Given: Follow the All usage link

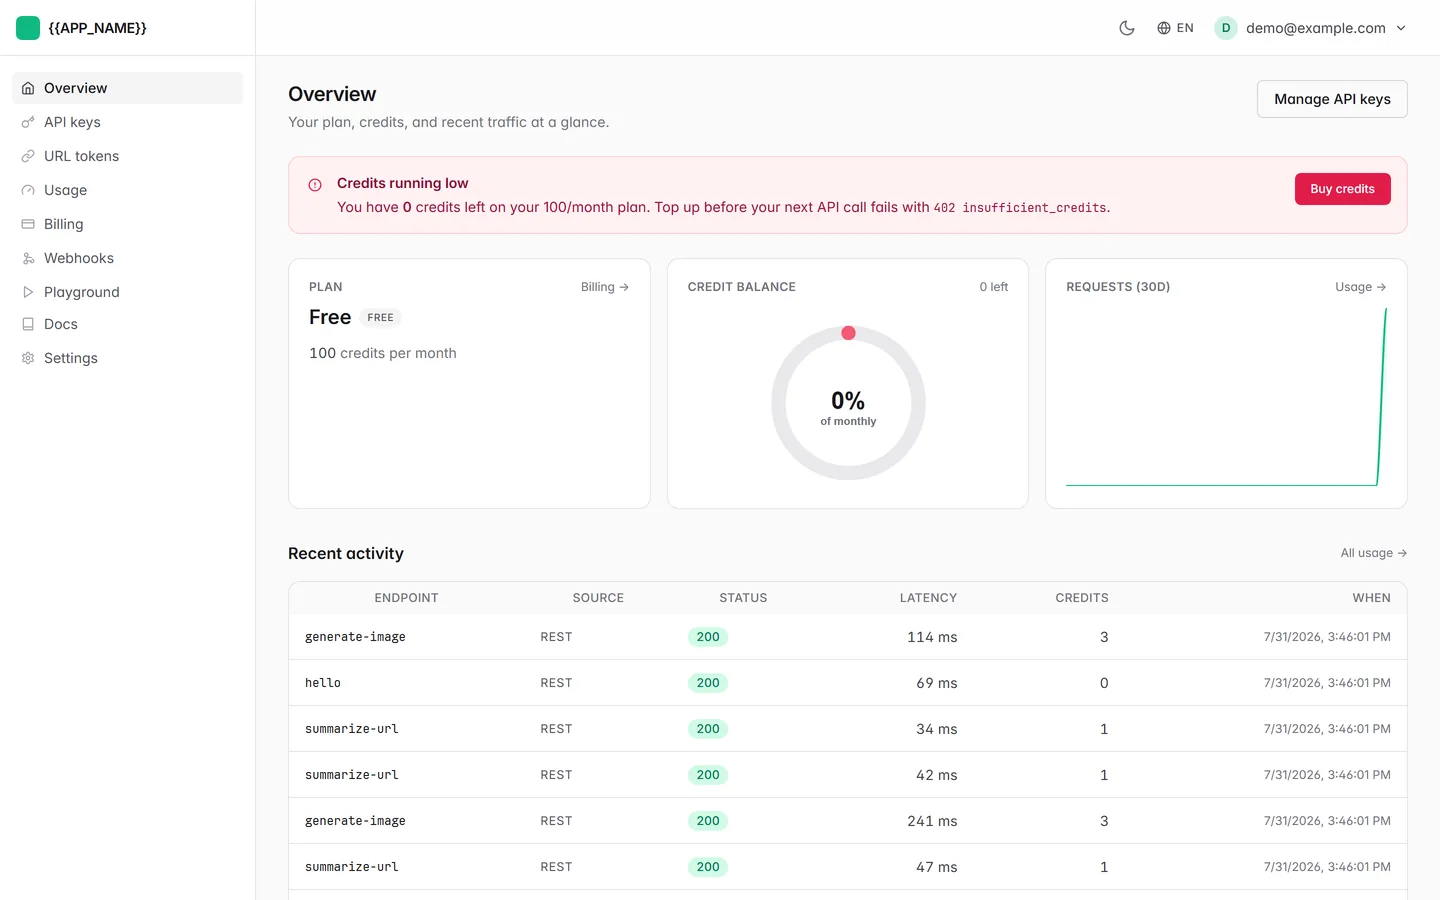Looking at the screenshot, I should tap(1374, 553).
